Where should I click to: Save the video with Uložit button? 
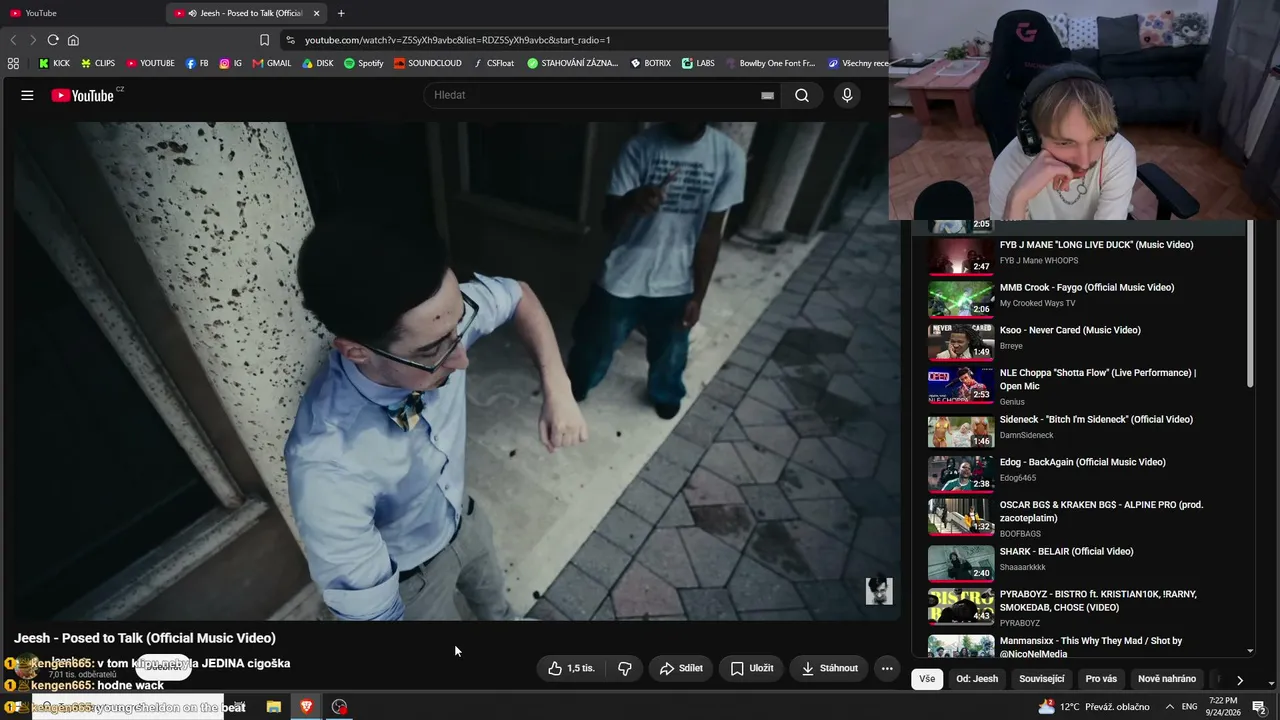[752, 668]
